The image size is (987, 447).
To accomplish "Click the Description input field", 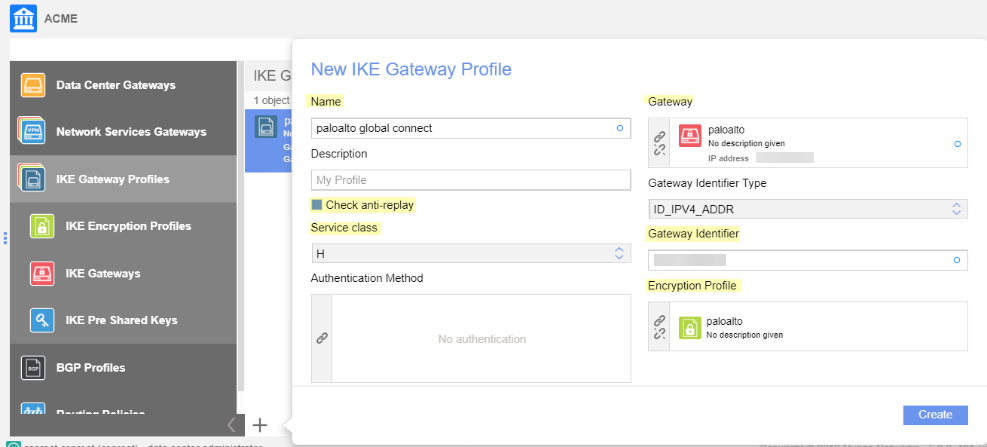I will [470, 180].
